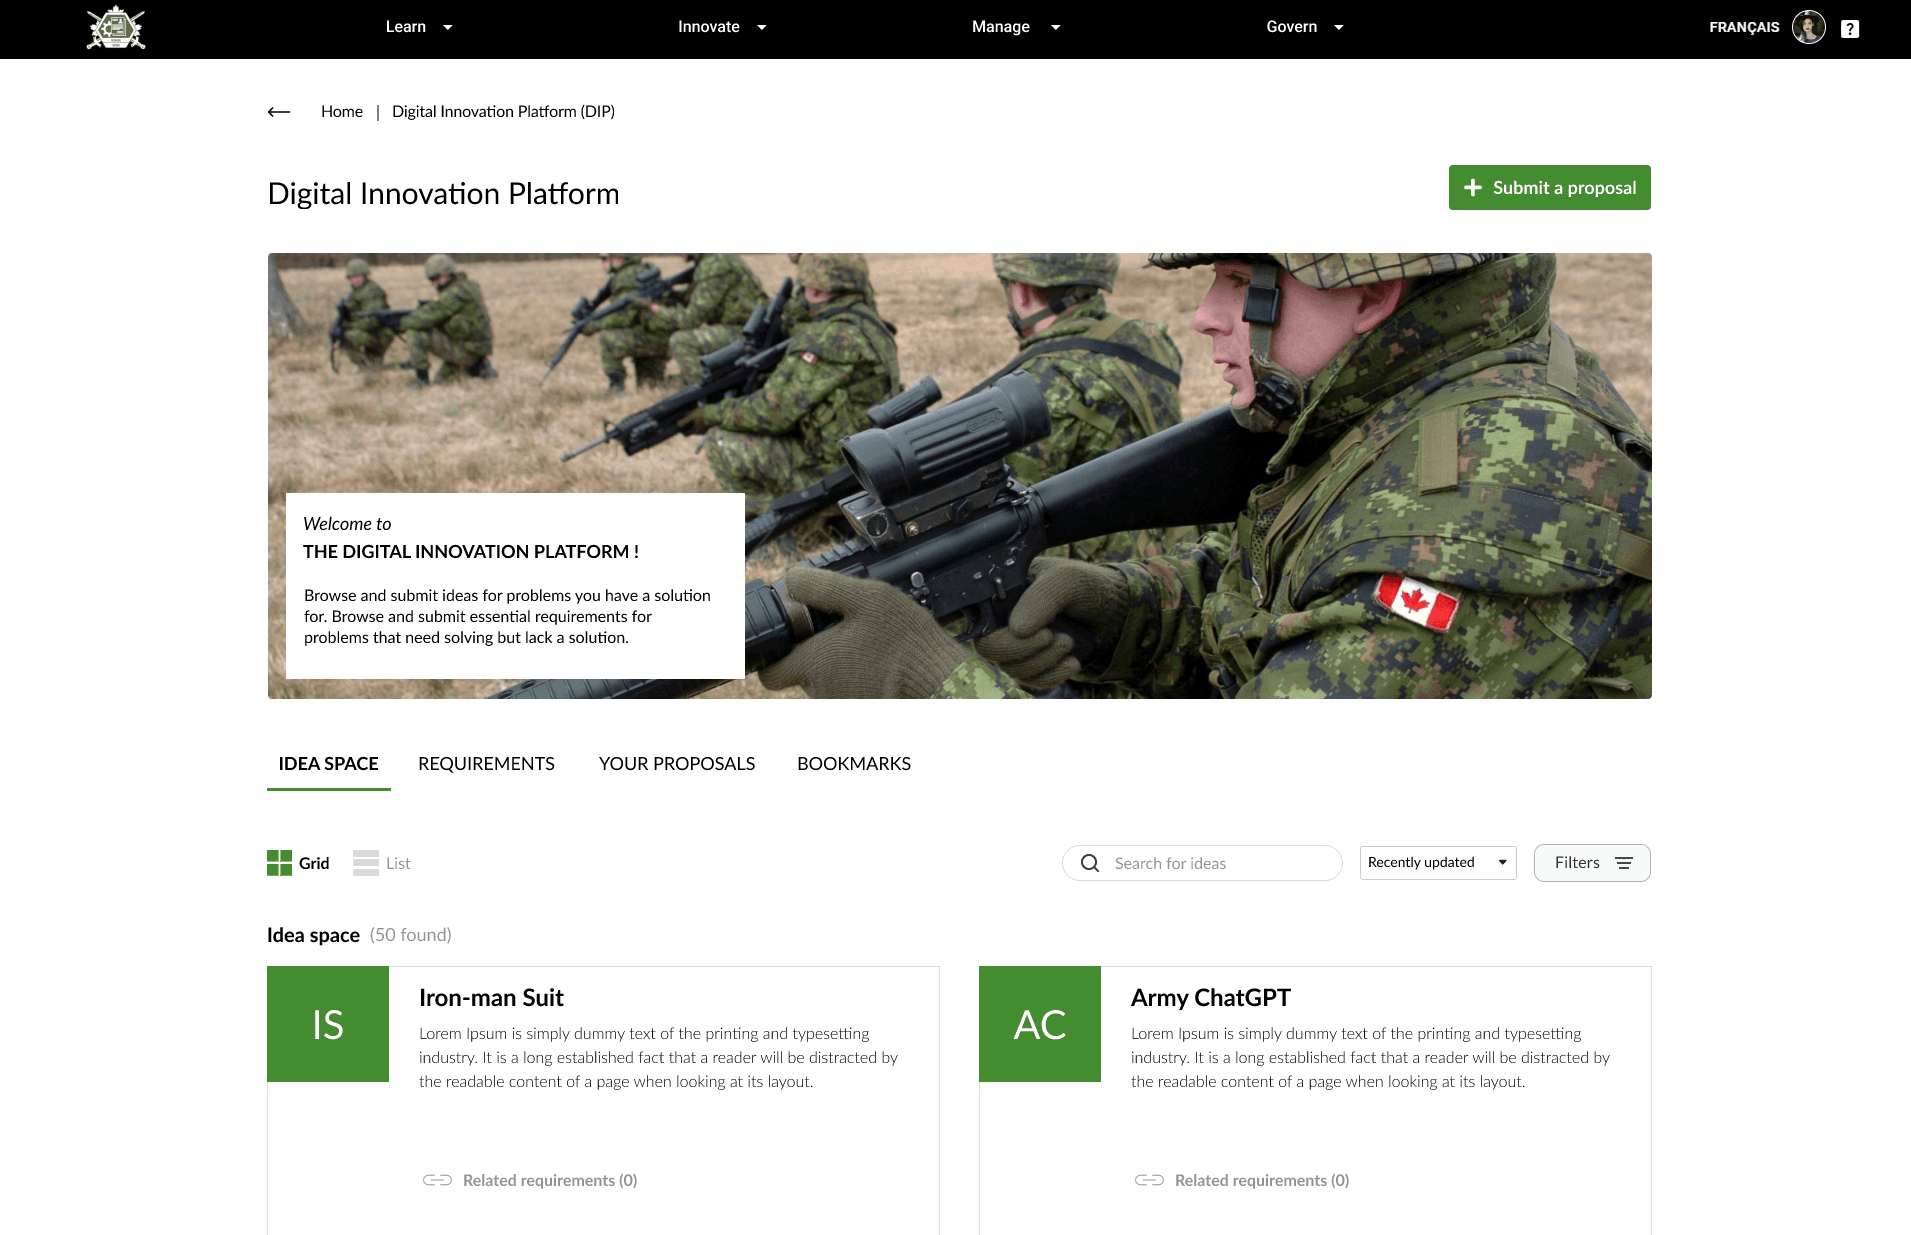Viewport: 1911px width, 1235px height.
Task: Click Related requirements (0) under Iron-man Suit
Action: [550, 1180]
